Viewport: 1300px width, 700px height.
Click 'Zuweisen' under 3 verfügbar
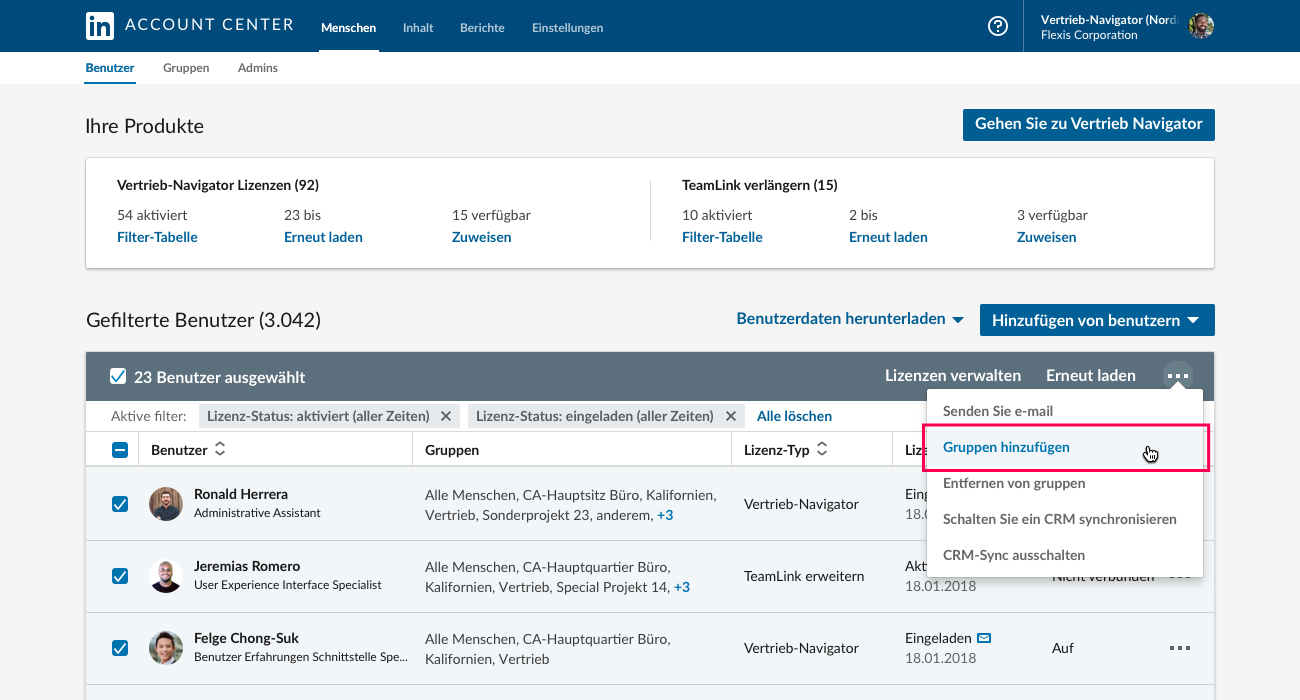click(1046, 237)
